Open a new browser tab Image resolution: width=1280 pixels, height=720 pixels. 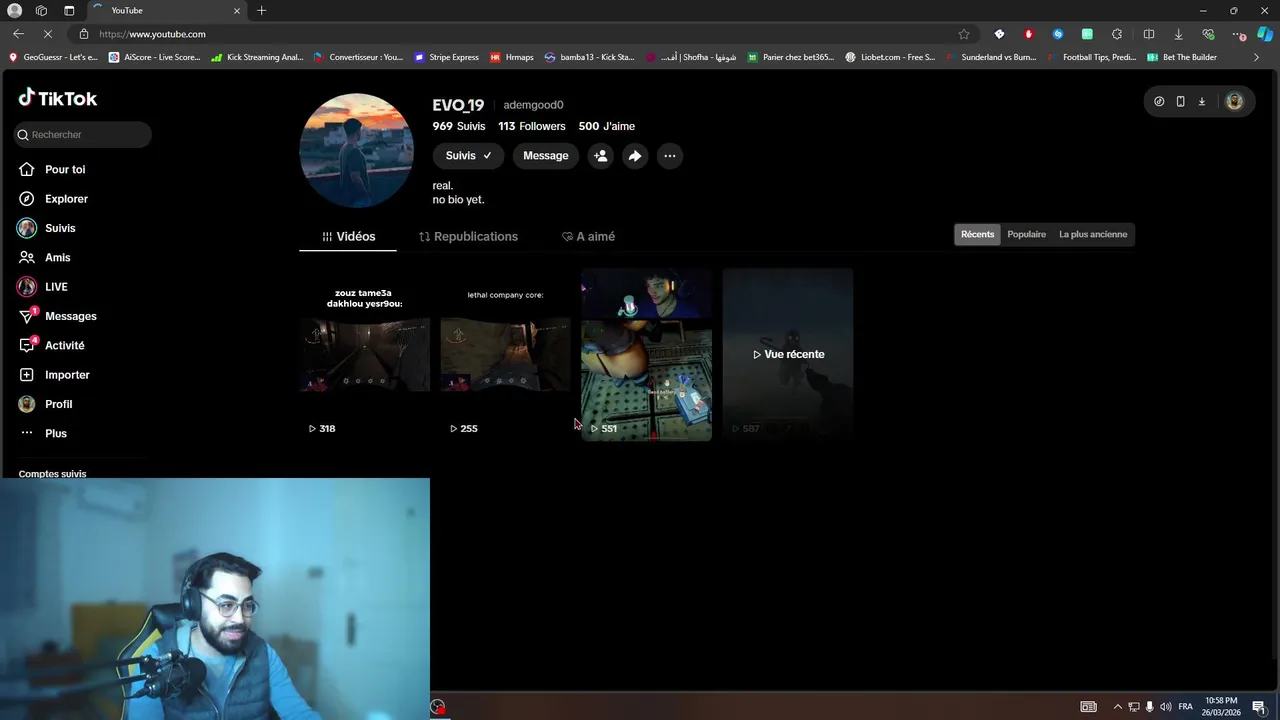262,10
